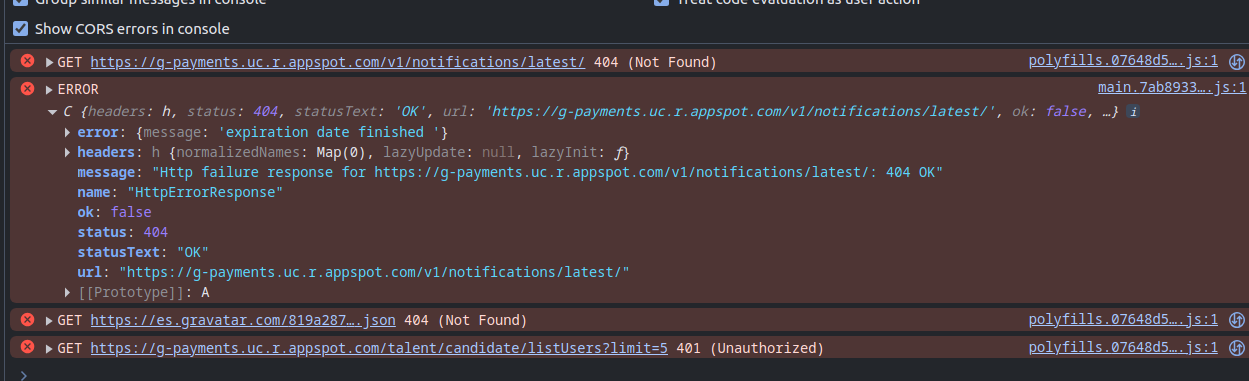Open polyfills source link for gravatar error
1249x381 pixels.
[1123, 320]
